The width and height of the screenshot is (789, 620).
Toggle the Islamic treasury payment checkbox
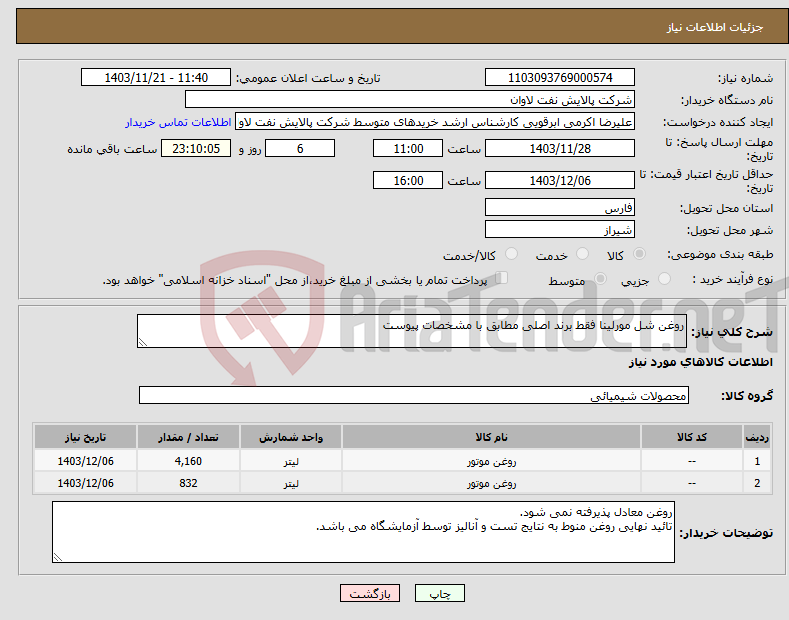501,278
